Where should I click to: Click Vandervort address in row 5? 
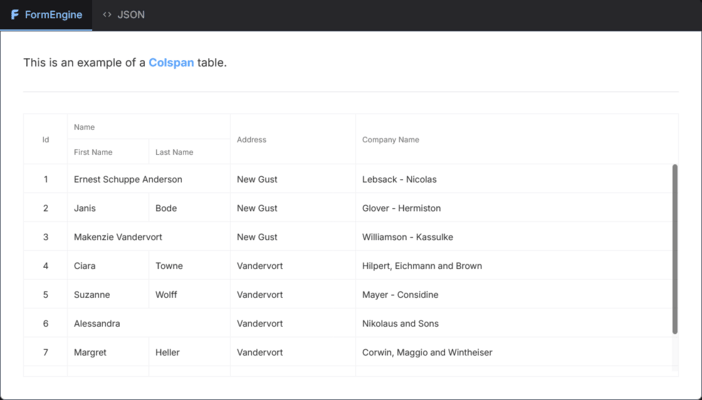[293, 294]
